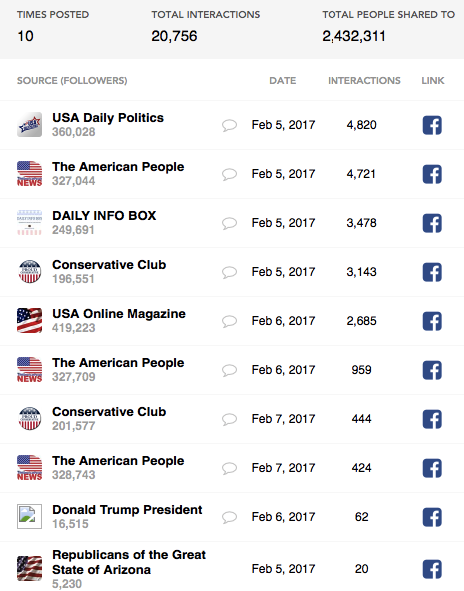Click Facebook icon in USA Online Magazine row
The width and height of the screenshot is (464, 591).
432,321
